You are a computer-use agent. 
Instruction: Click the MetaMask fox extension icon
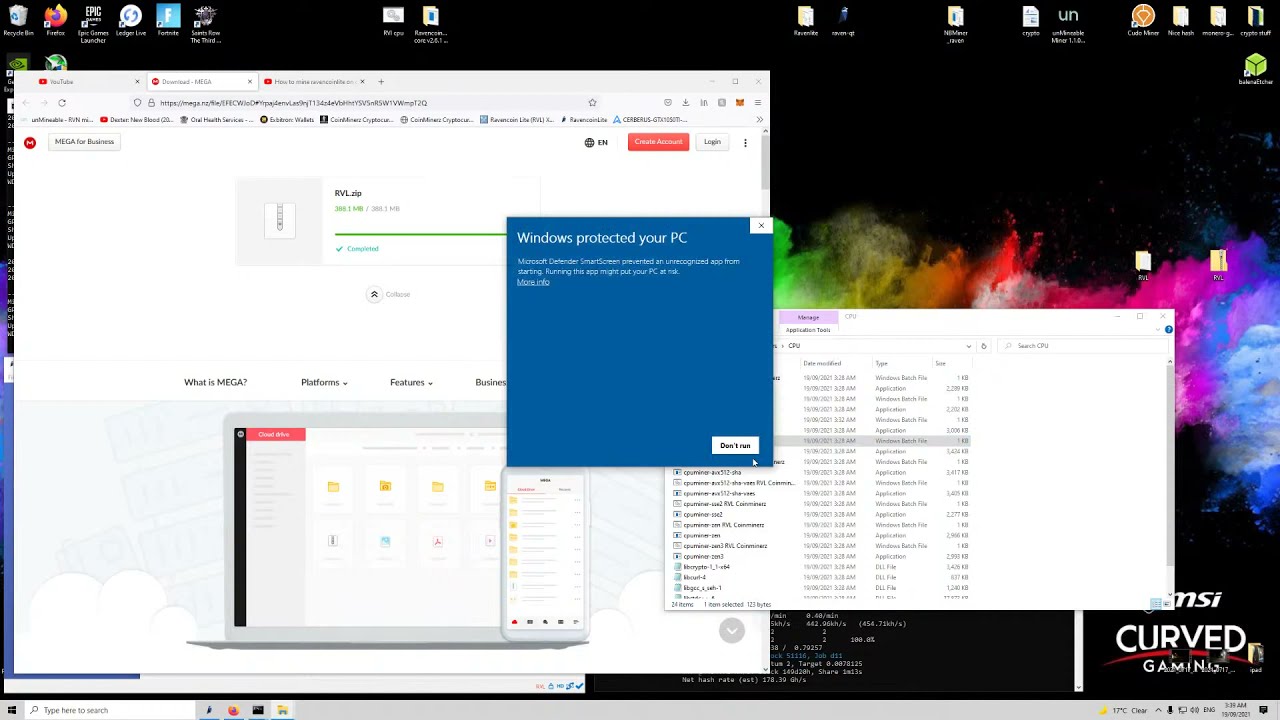(x=740, y=103)
